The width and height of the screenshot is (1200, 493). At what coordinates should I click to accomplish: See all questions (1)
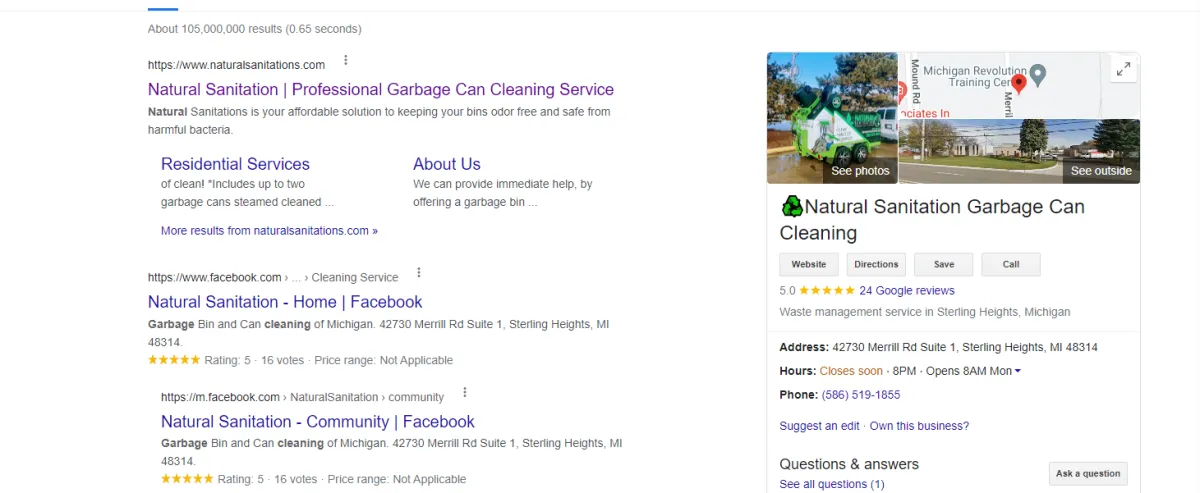[832, 484]
